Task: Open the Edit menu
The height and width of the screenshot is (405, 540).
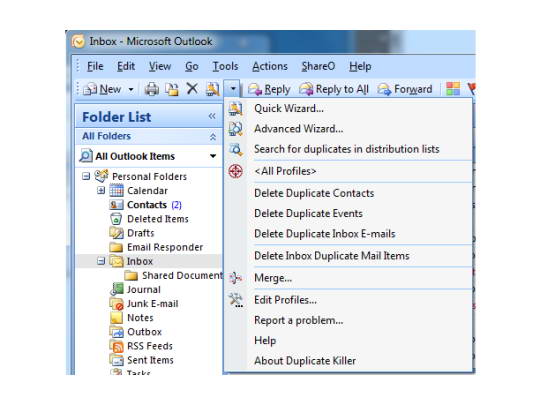Action: click(x=126, y=66)
